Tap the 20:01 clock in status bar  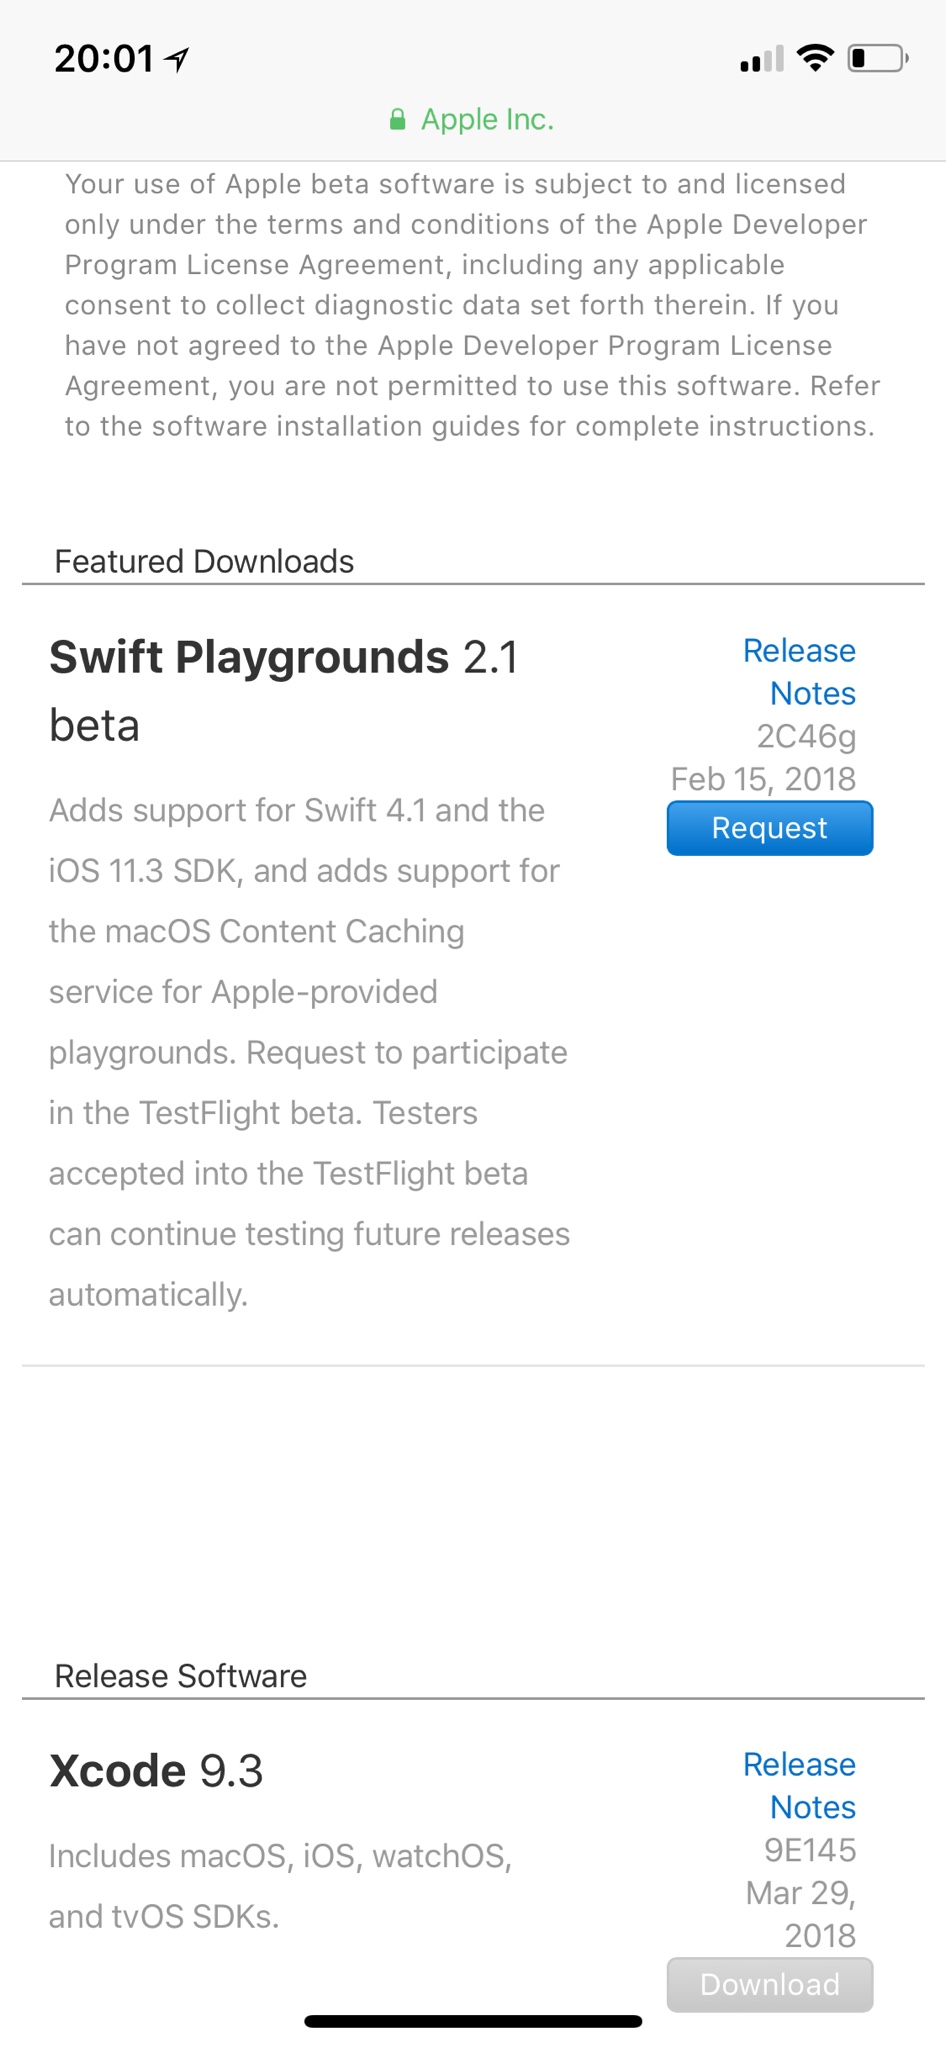click(104, 60)
